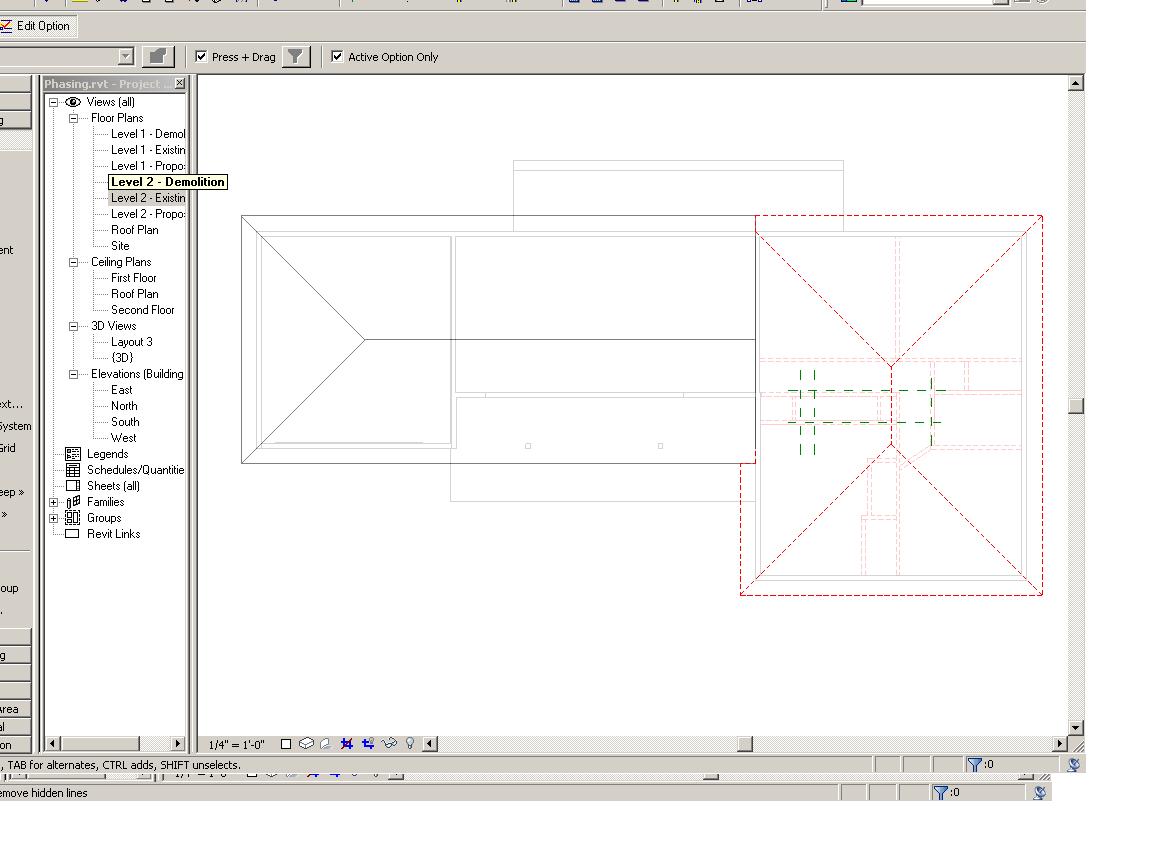The height and width of the screenshot is (864, 1152).
Task: Collapse the Floor Plans tree node
Action: click(x=73, y=118)
